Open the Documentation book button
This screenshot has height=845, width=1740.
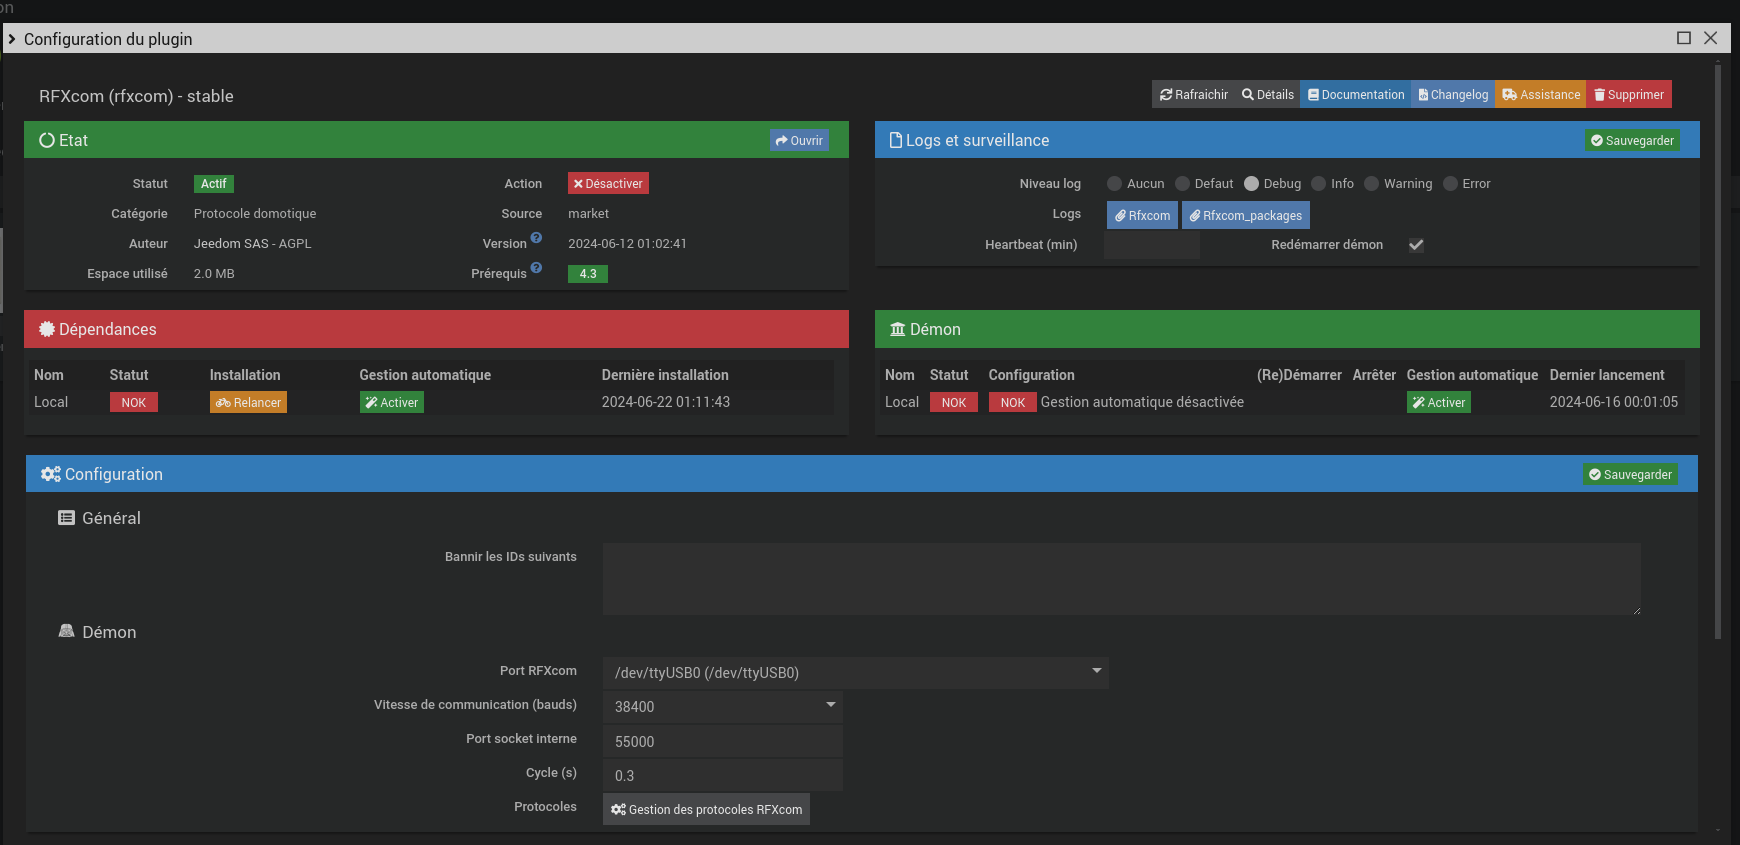click(x=1356, y=95)
